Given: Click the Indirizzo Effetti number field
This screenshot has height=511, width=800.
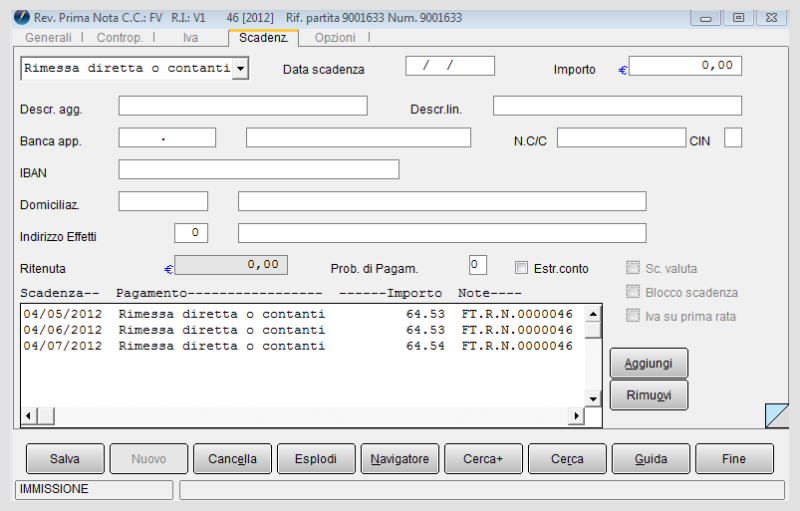Looking at the screenshot, I should coord(191,233).
